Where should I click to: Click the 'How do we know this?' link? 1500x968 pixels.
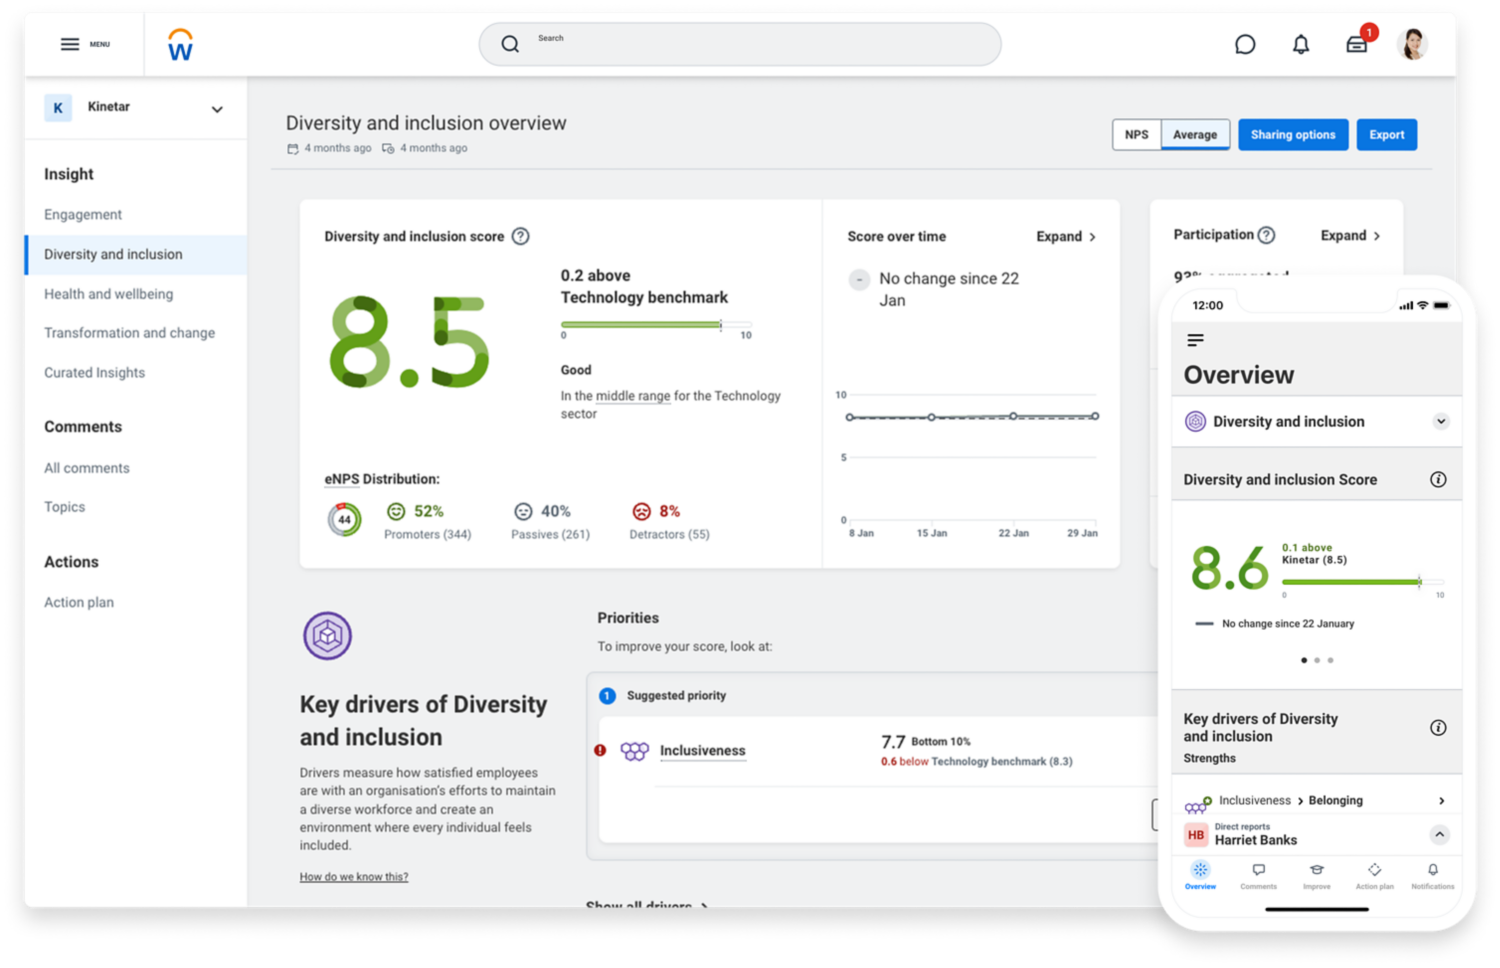click(x=354, y=877)
